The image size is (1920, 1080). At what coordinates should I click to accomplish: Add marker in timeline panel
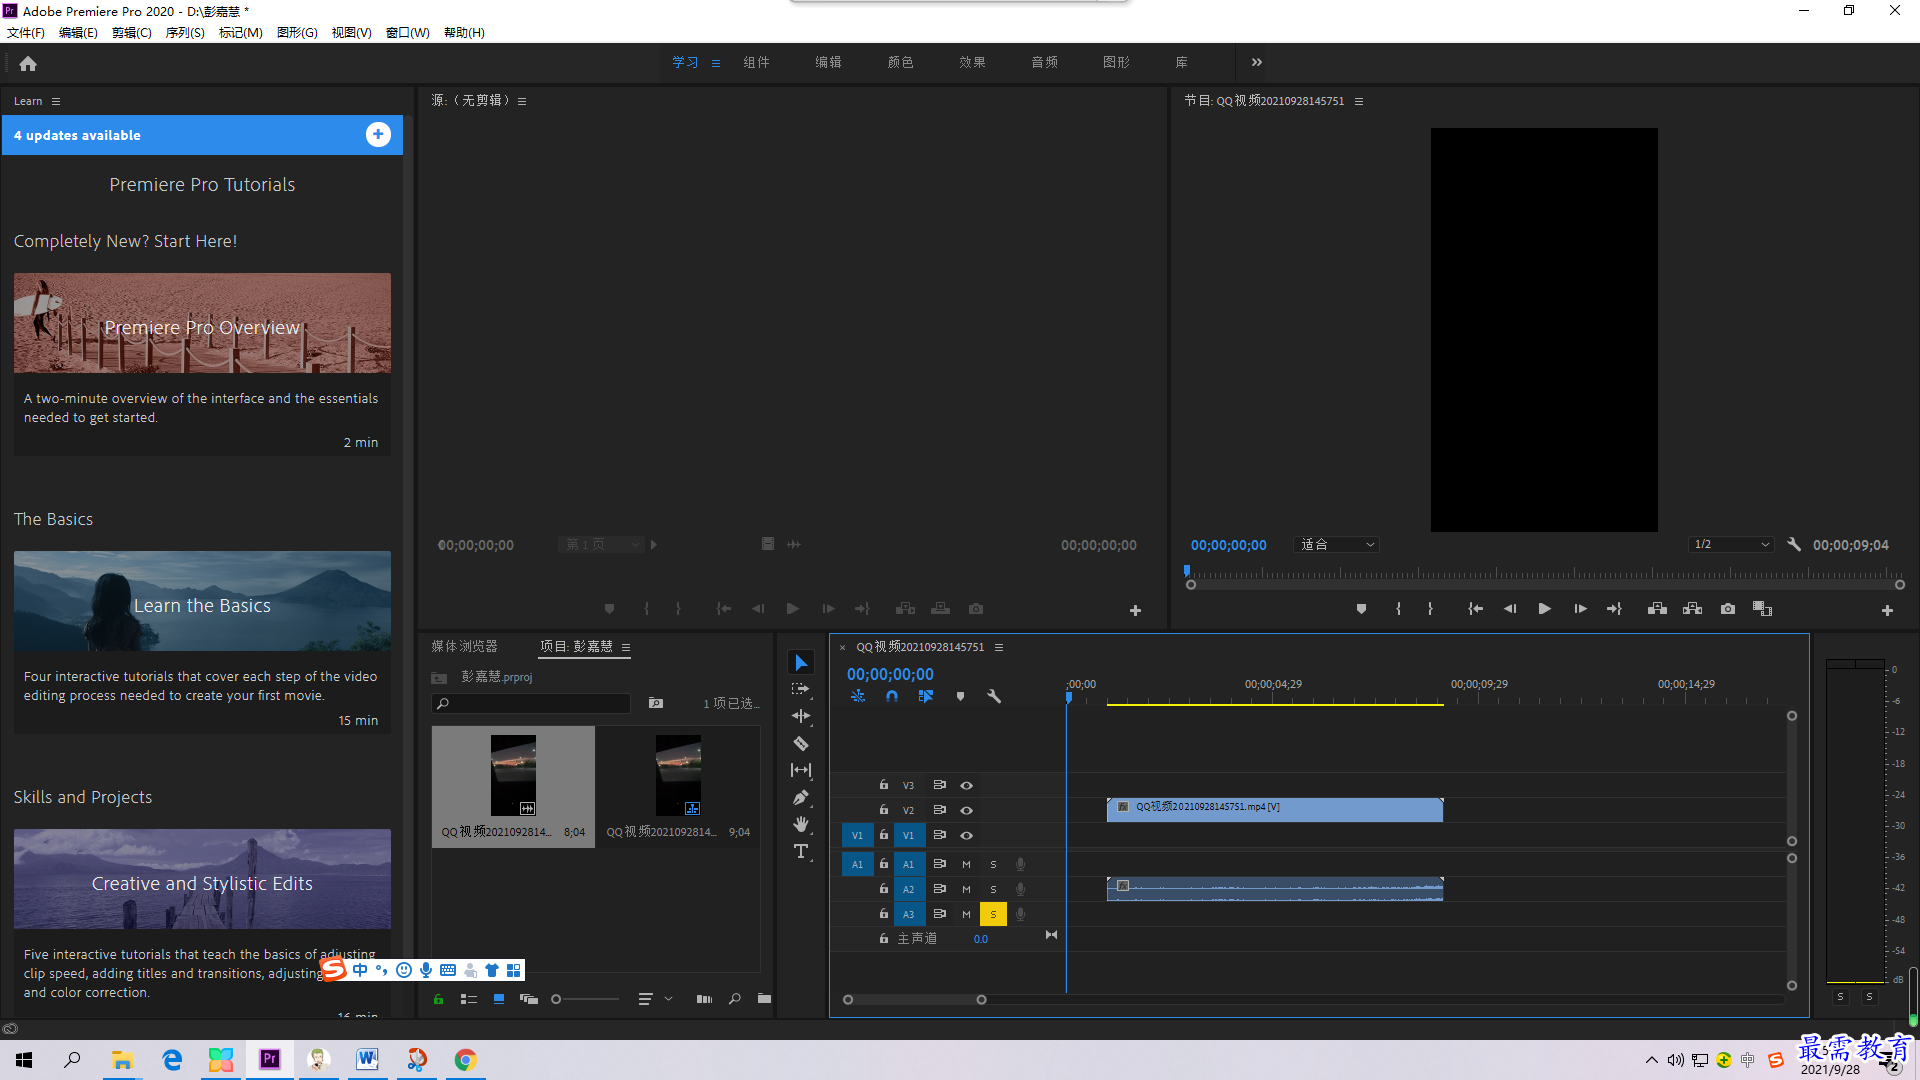click(x=960, y=697)
